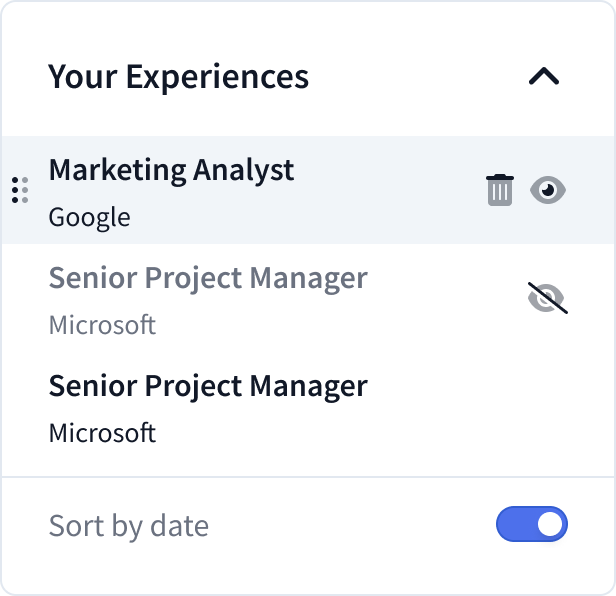The height and width of the screenshot is (596, 616).
Task: Turn off the Sort by date switch
Action: tap(531, 525)
